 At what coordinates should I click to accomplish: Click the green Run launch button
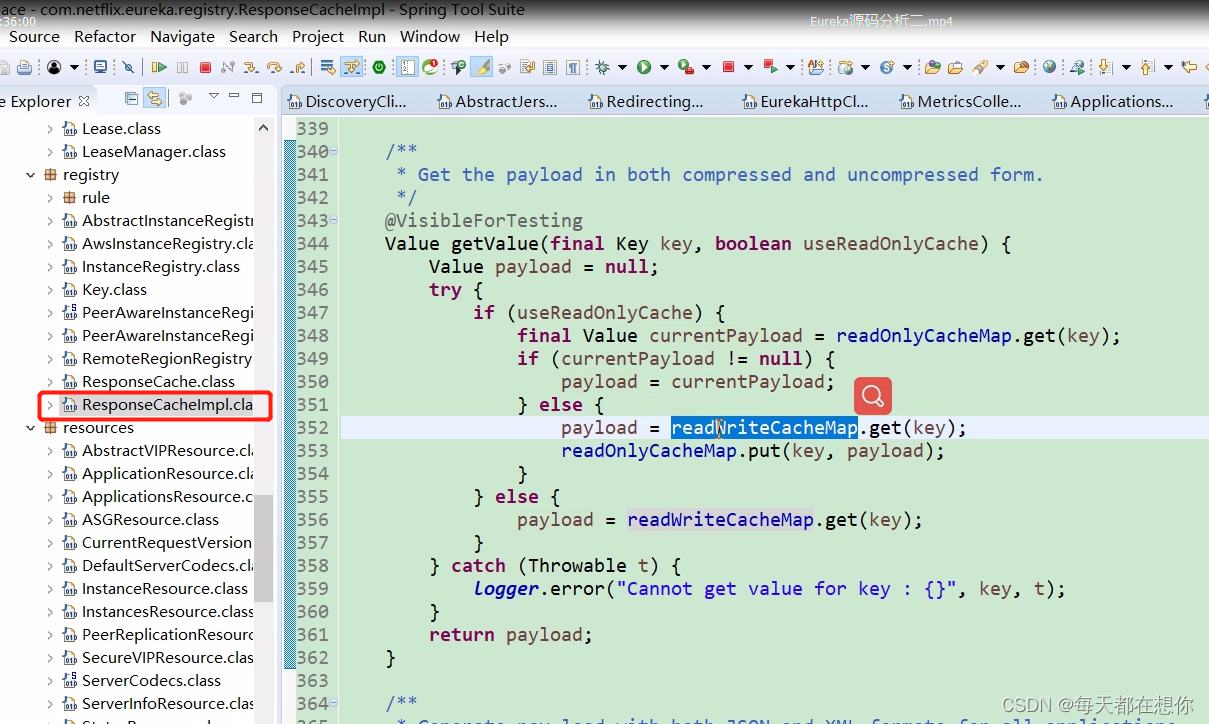(644, 67)
